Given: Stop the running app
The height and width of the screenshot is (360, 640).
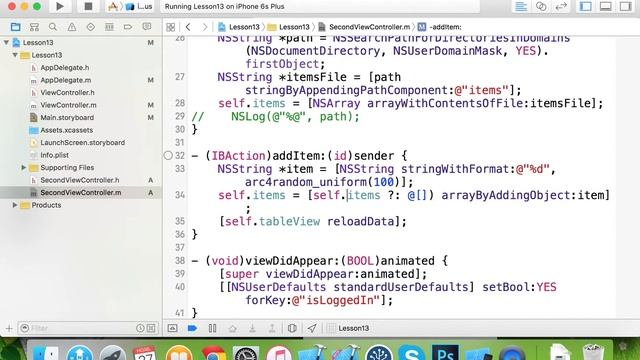Looking at the screenshot, I should pos(88,6).
